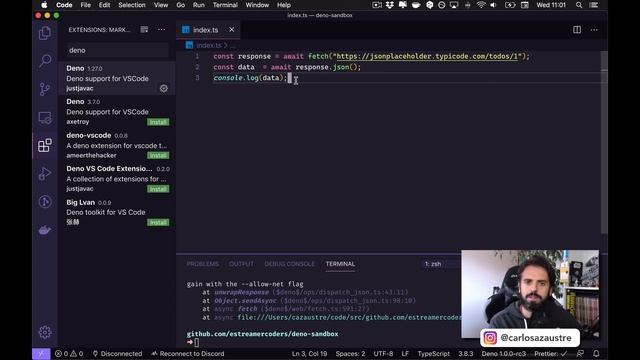Click the feedback icon in status bar
640x360 pixels.
(580, 353)
